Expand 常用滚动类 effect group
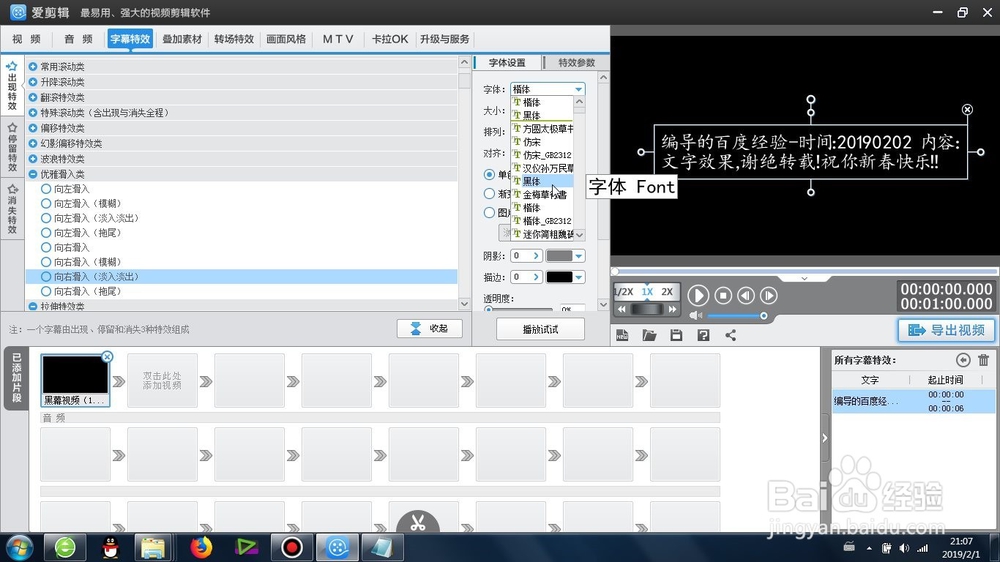Screen dimensions: 1000x562 [x=33, y=66]
